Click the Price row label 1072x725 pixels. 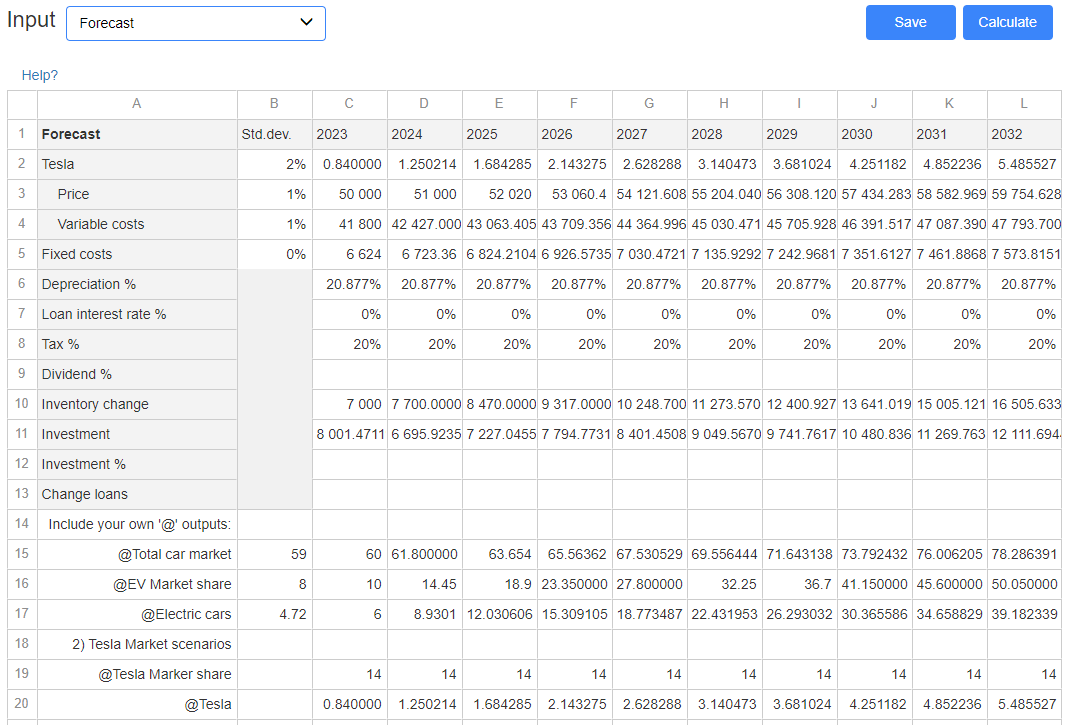[x=137, y=194]
